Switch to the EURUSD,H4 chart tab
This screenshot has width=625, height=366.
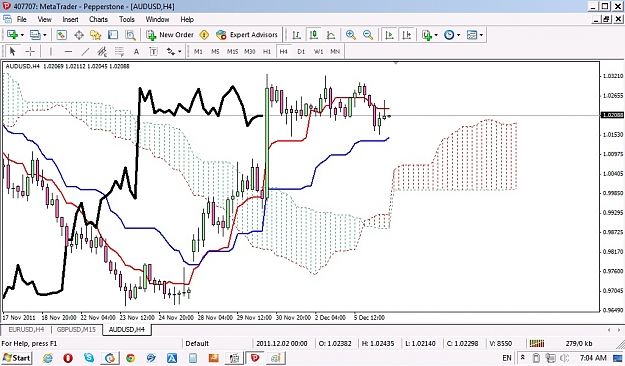click(x=26, y=330)
